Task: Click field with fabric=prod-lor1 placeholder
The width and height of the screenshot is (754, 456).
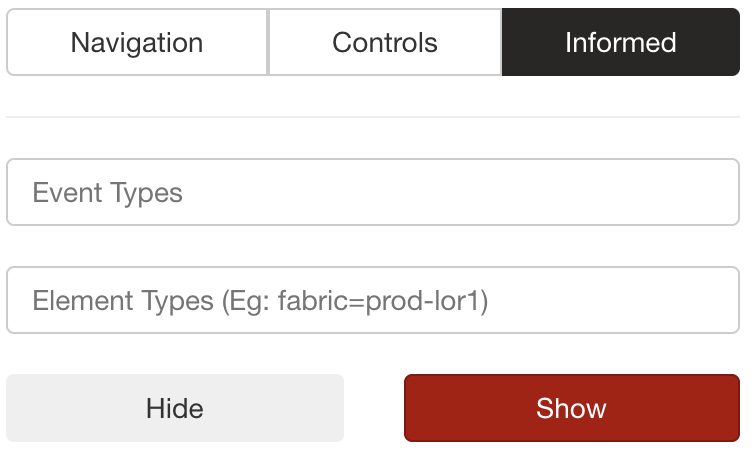Action: [373, 300]
